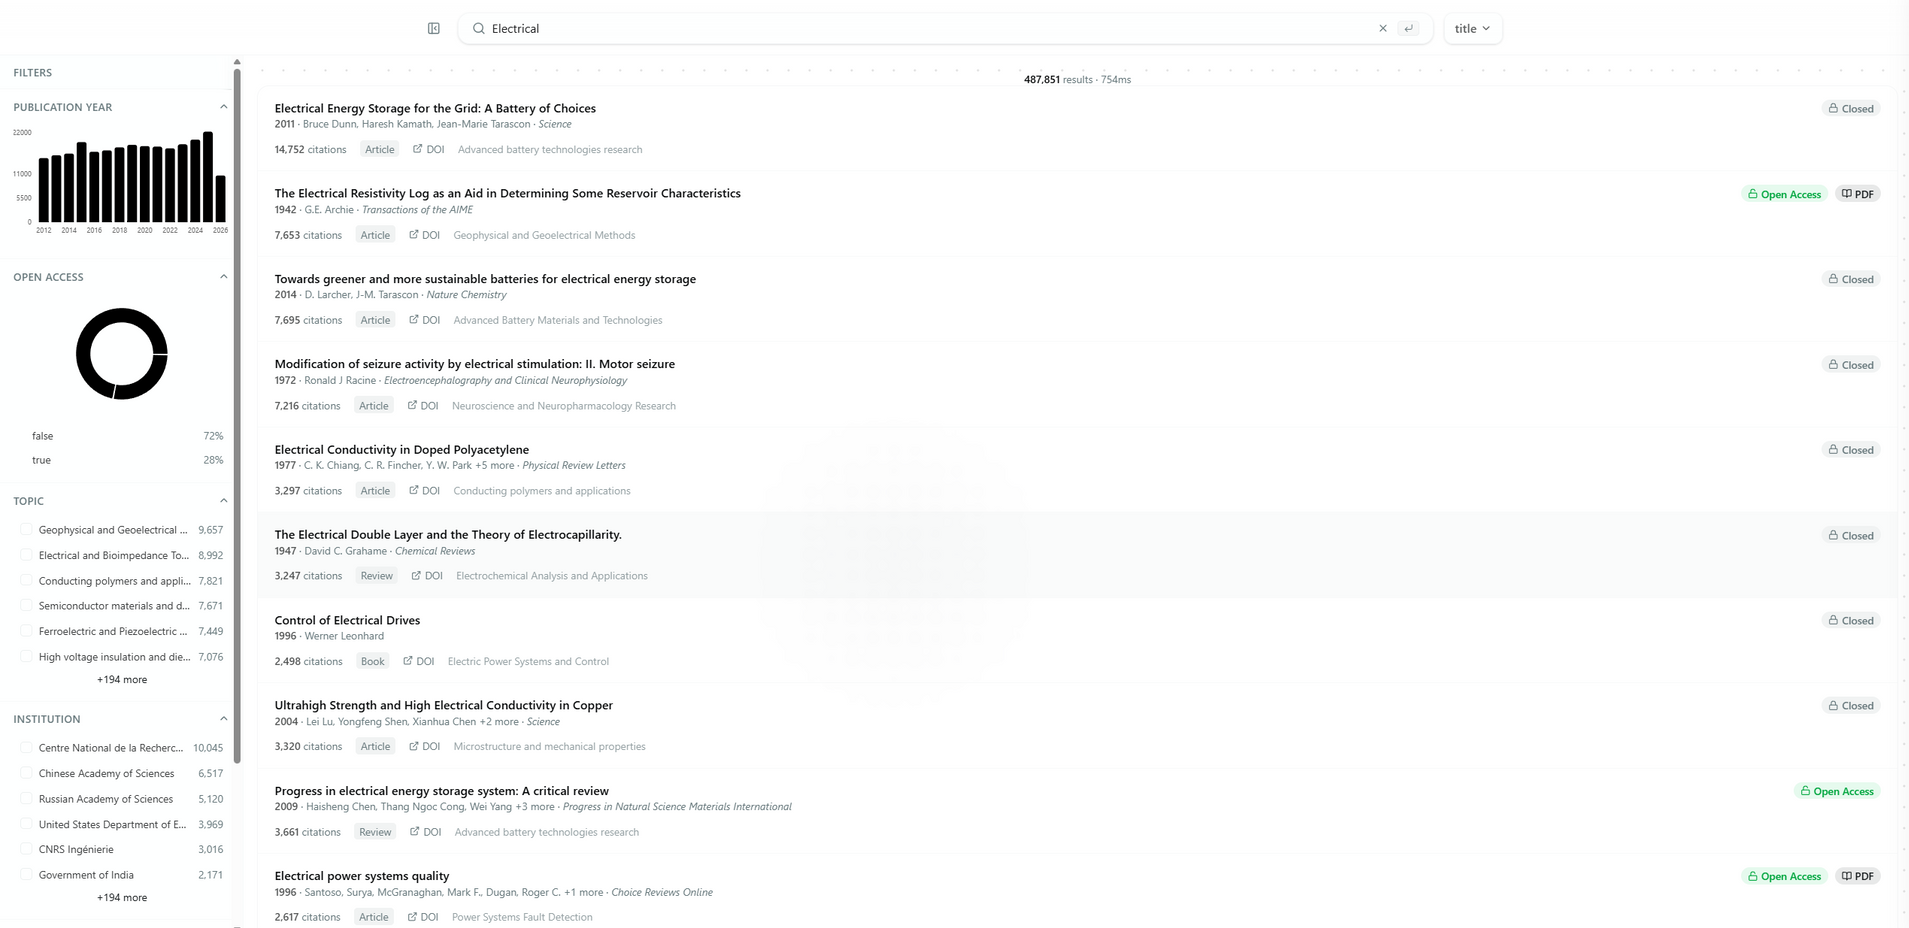The width and height of the screenshot is (1909, 928).
Task: Select the tallest 2025 publication year bar
Action: (x=208, y=177)
